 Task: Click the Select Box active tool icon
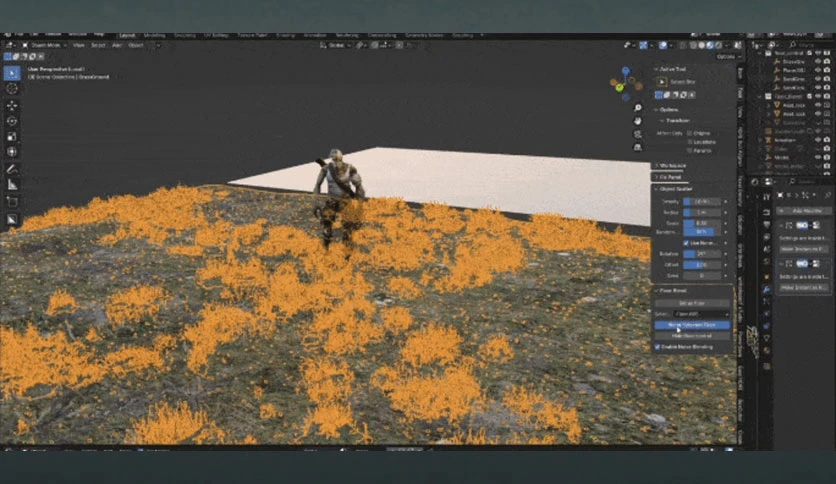tap(662, 82)
